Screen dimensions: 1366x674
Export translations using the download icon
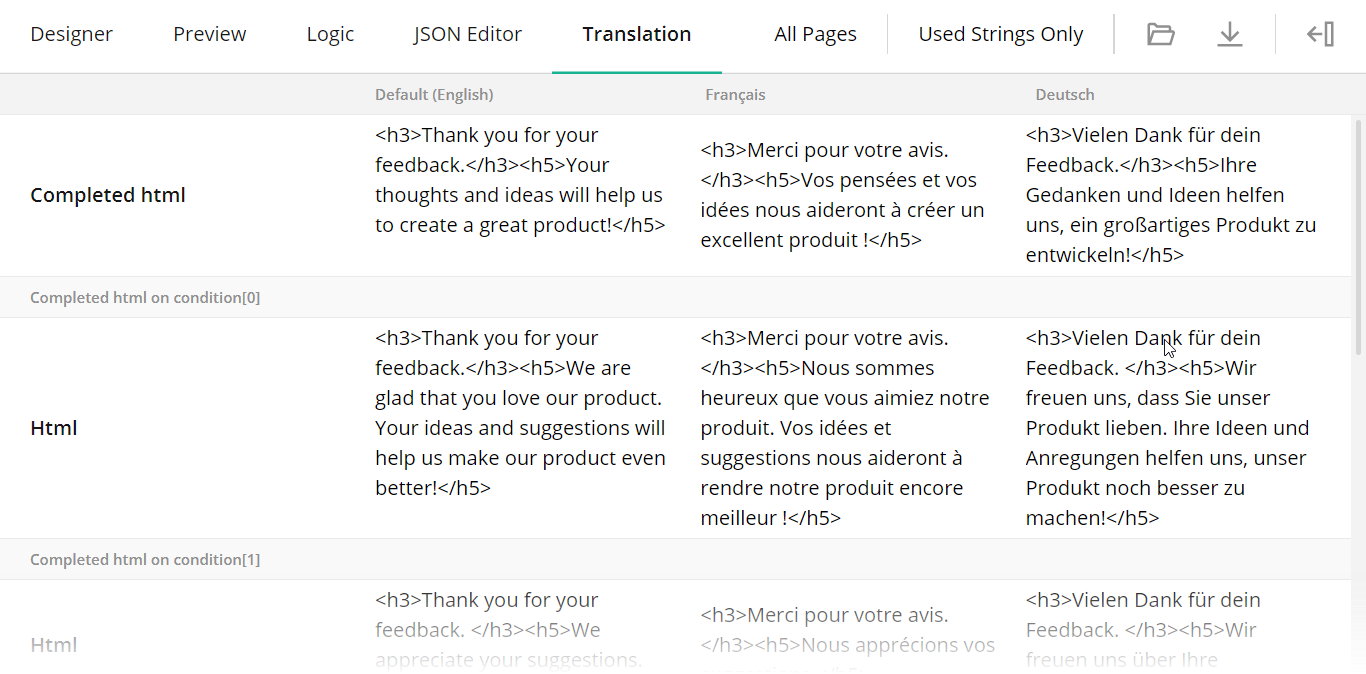tap(1230, 33)
